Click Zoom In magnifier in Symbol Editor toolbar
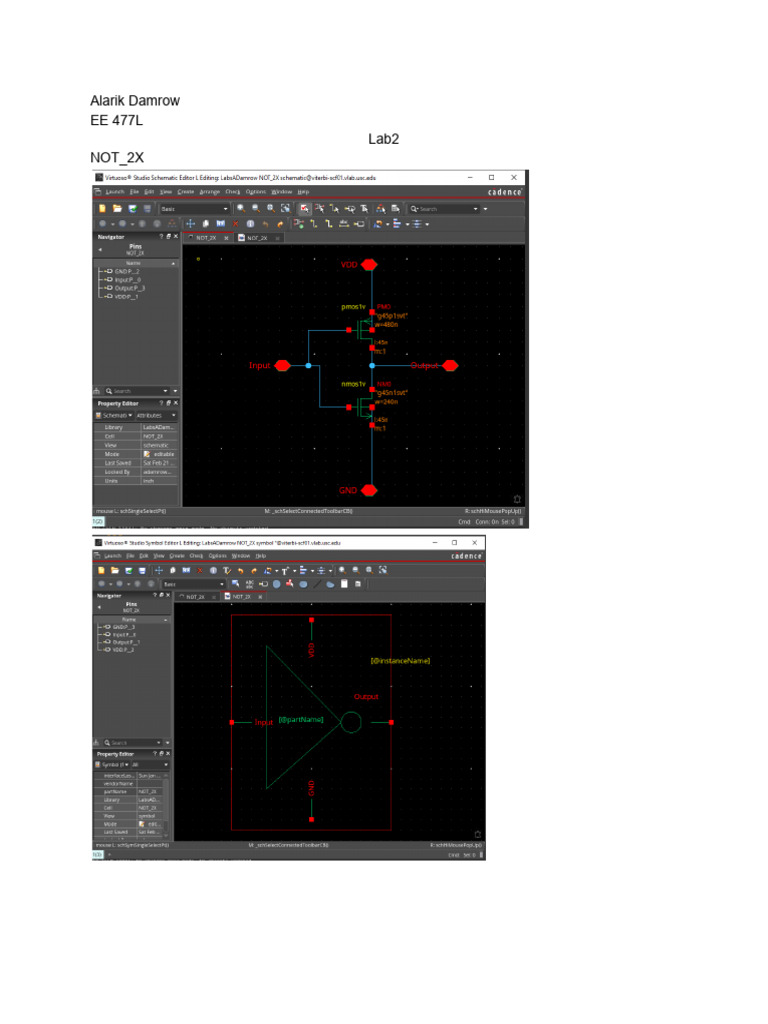This screenshot has width=768, height=1024. (x=342, y=570)
